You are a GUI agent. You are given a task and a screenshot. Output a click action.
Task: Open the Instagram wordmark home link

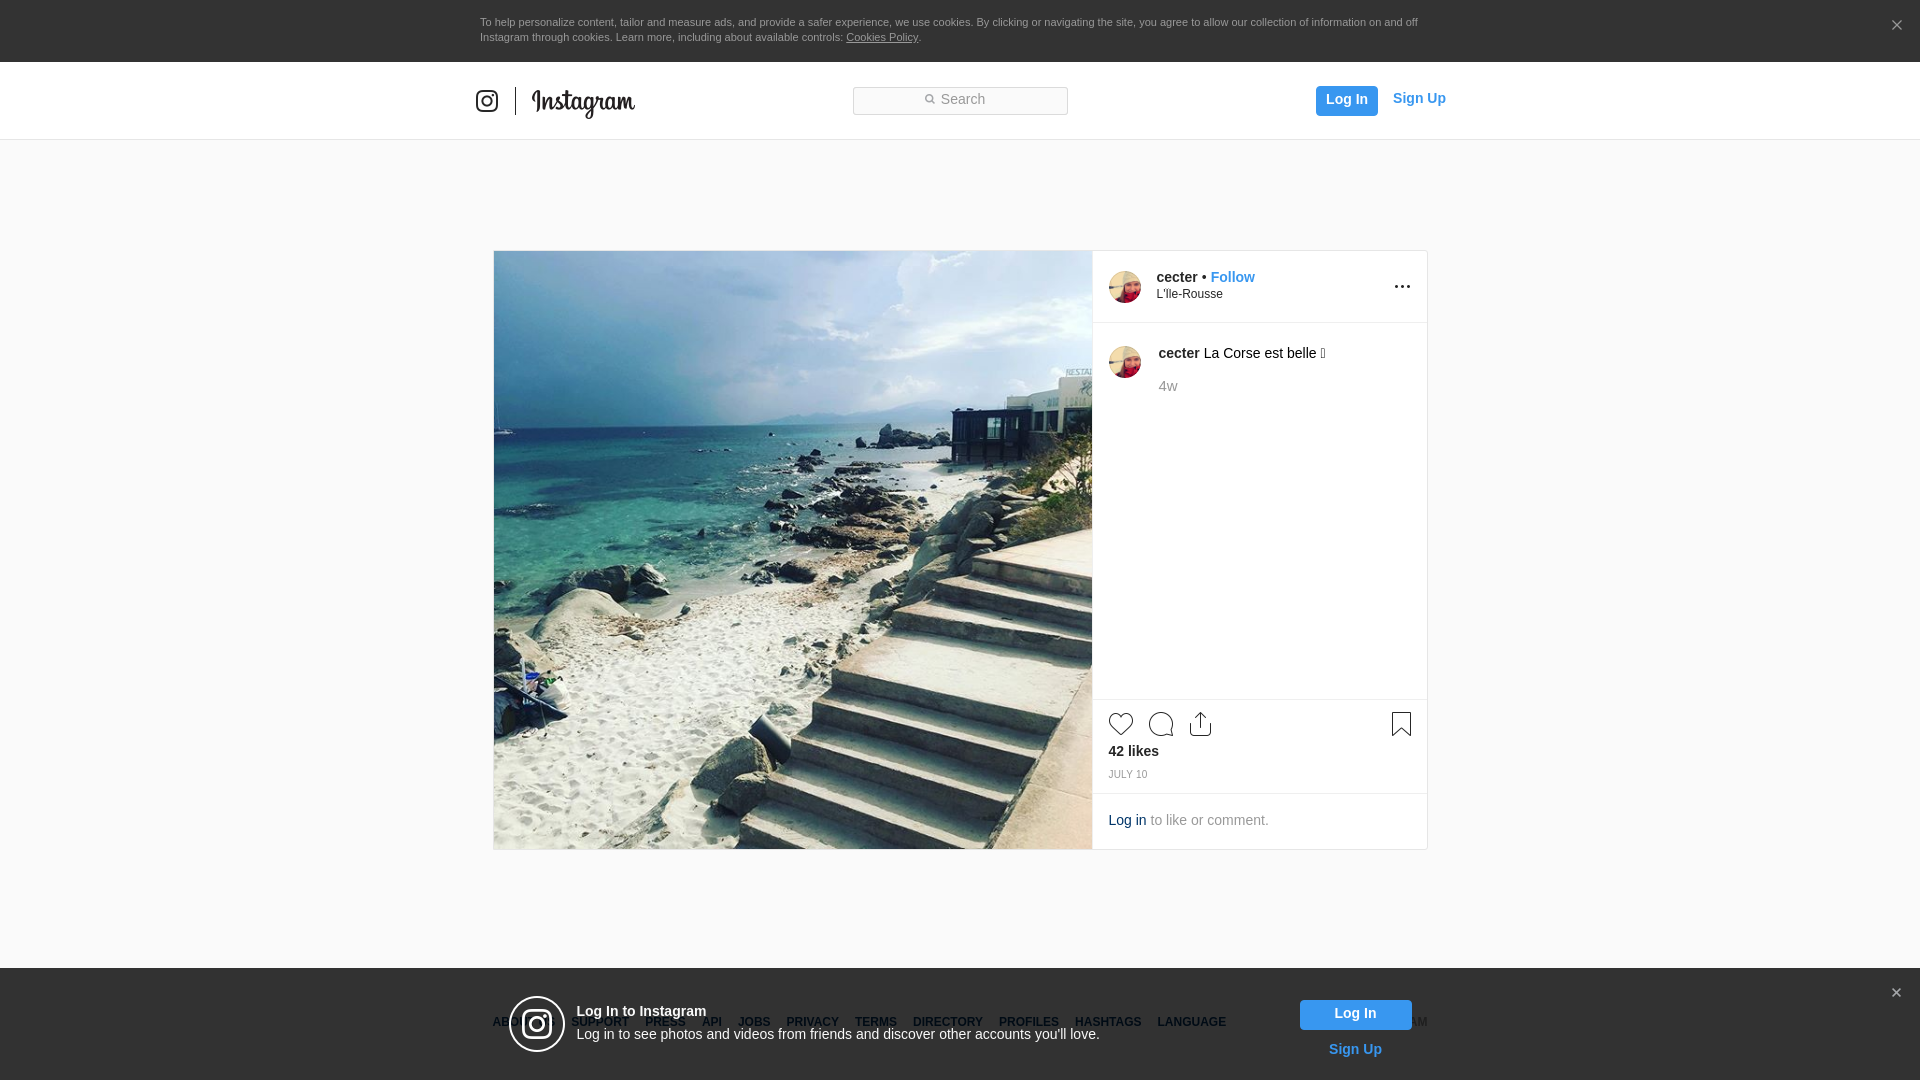(583, 103)
